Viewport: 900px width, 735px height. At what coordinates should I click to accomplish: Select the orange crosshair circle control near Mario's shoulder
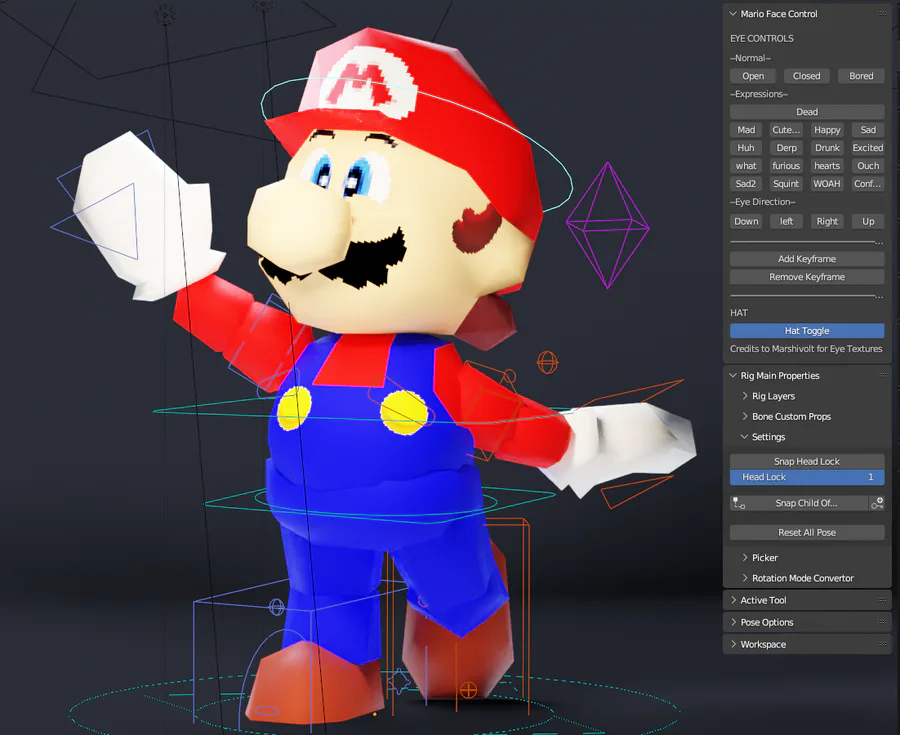click(x=547, y=363)
